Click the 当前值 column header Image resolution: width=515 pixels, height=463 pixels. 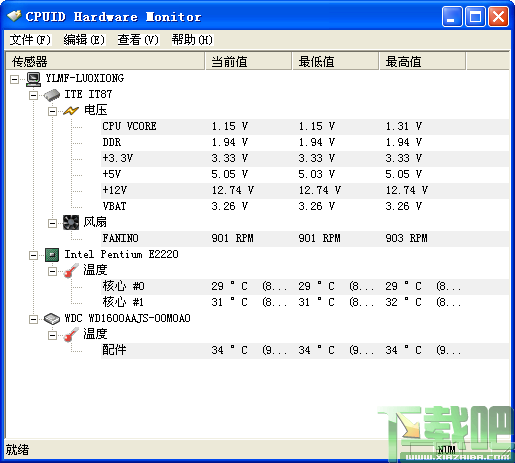coord(248,62)
